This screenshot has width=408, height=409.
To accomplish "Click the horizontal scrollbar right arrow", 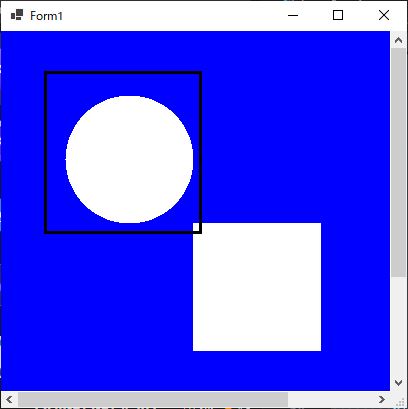I will (x=382, y=399).
